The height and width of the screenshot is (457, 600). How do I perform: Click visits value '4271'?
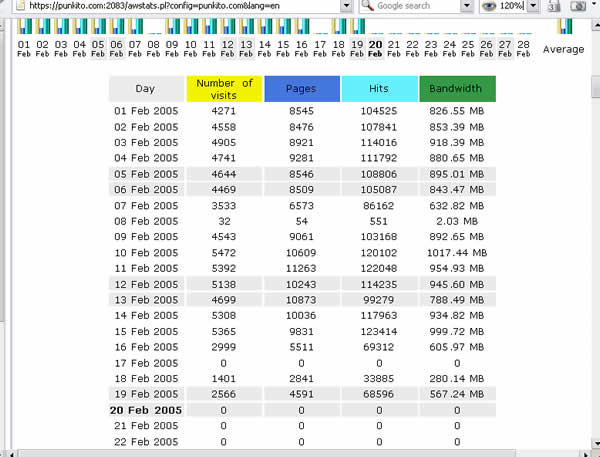[x=224, y=111]
